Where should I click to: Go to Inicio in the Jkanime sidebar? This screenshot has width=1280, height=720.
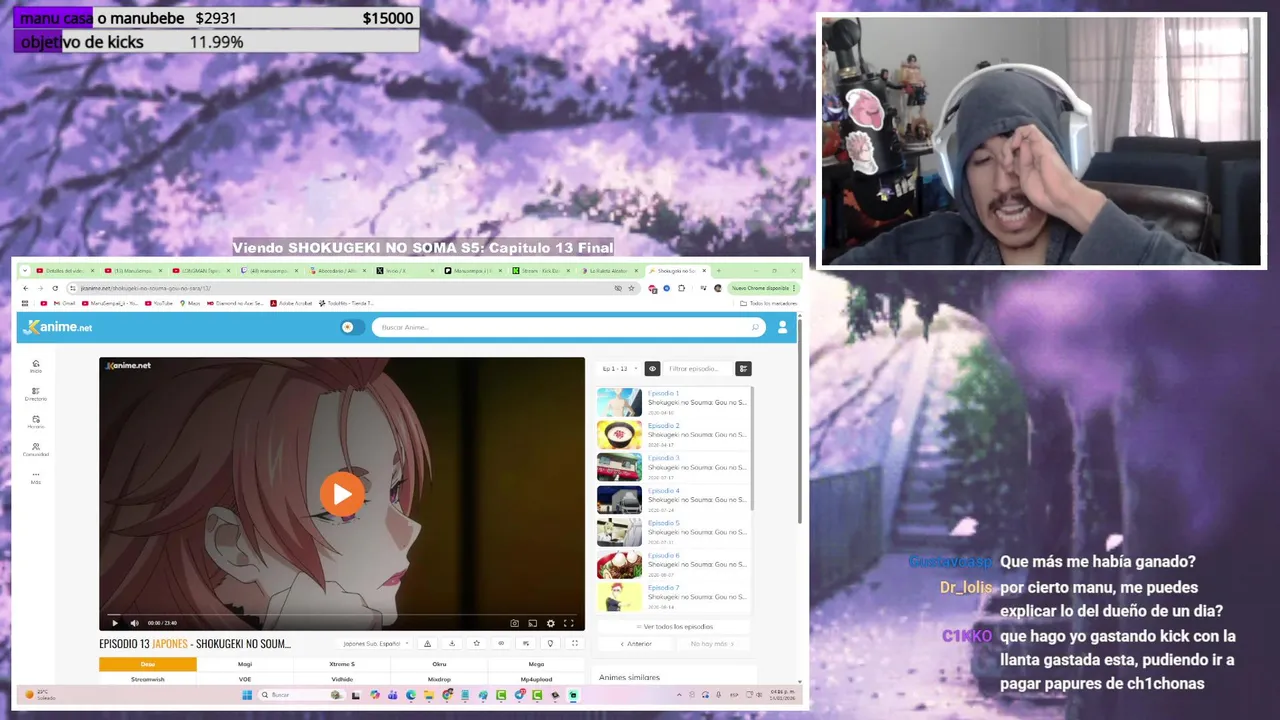(x=36, y=366)
